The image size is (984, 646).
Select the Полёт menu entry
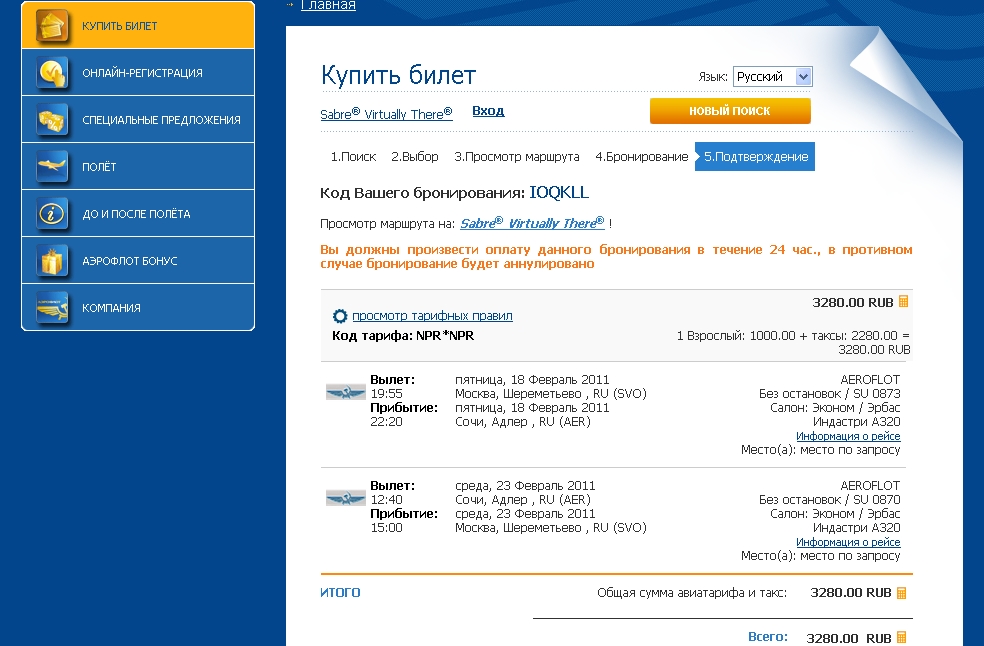pos(138,166)
